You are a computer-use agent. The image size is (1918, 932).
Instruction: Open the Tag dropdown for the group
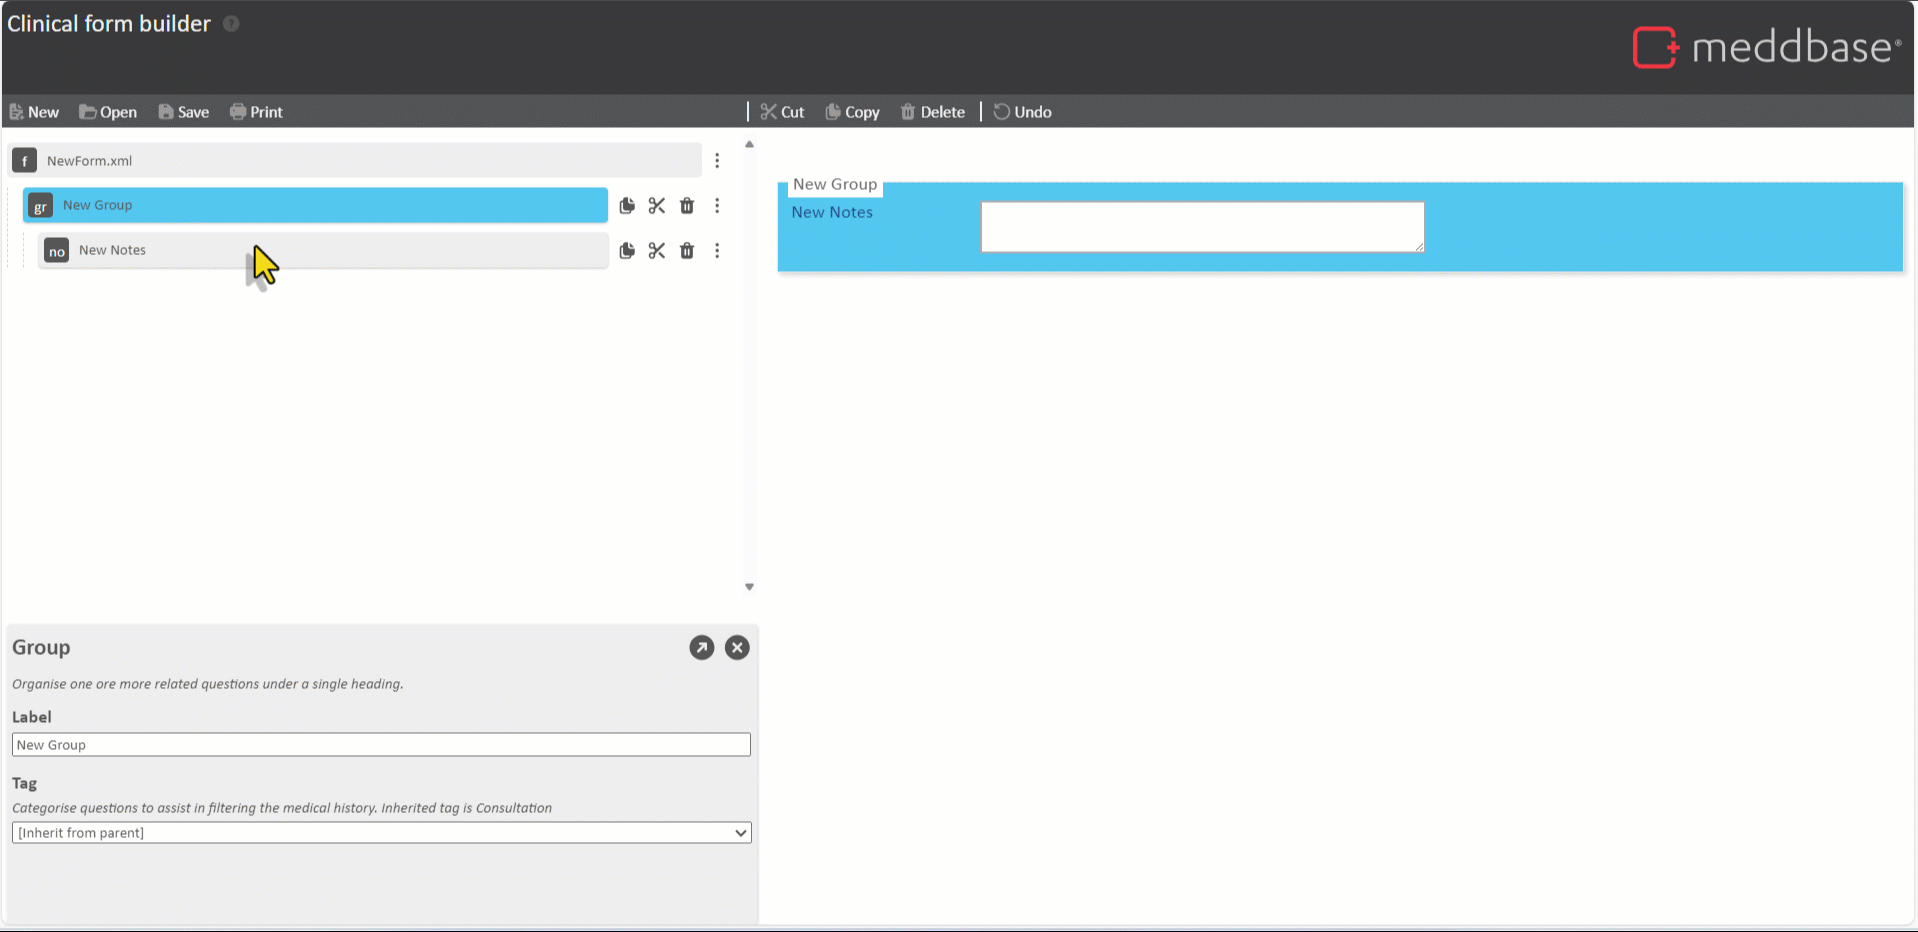tap(381, 833)
